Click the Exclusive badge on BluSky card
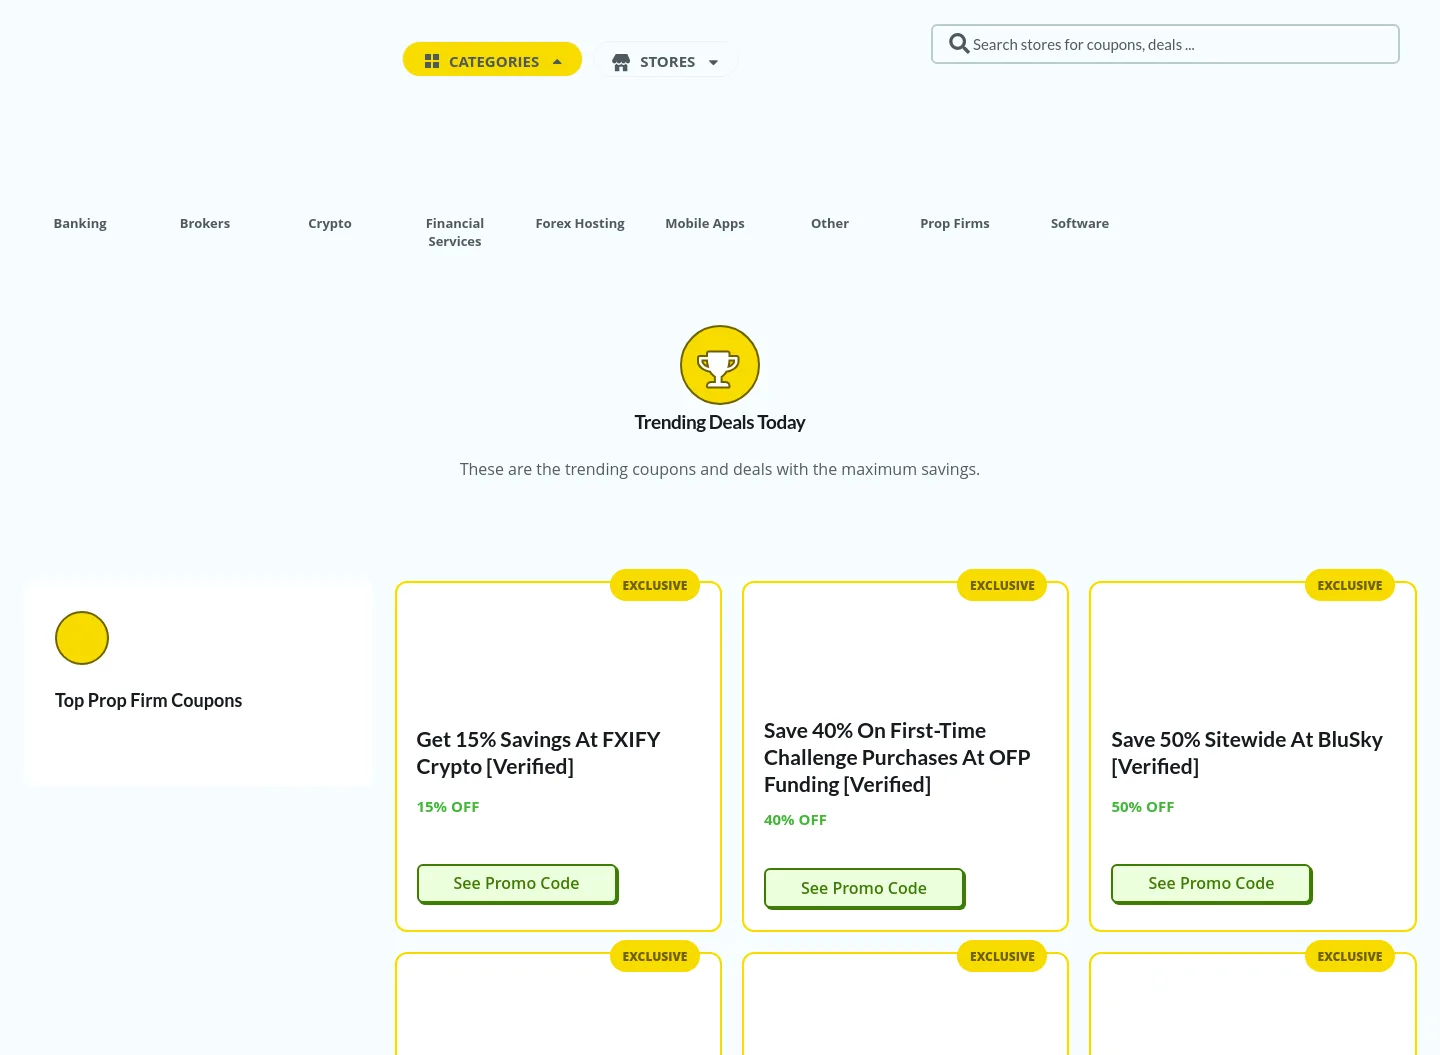The image size is (1440, 1055). coord(1350,585)
